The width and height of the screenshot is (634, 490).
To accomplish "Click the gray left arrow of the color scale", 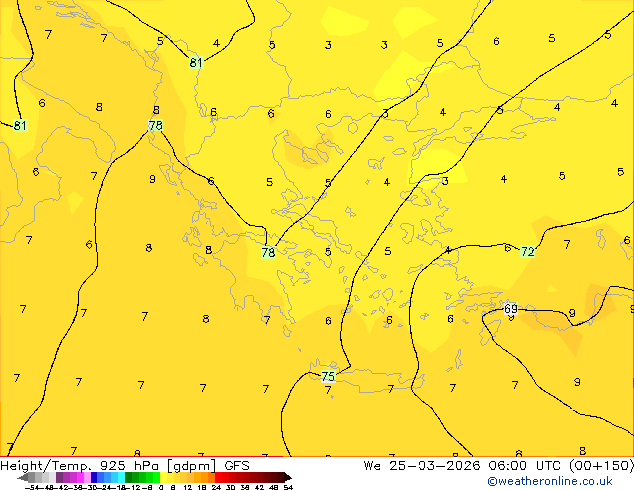I will tap(23, 478).
